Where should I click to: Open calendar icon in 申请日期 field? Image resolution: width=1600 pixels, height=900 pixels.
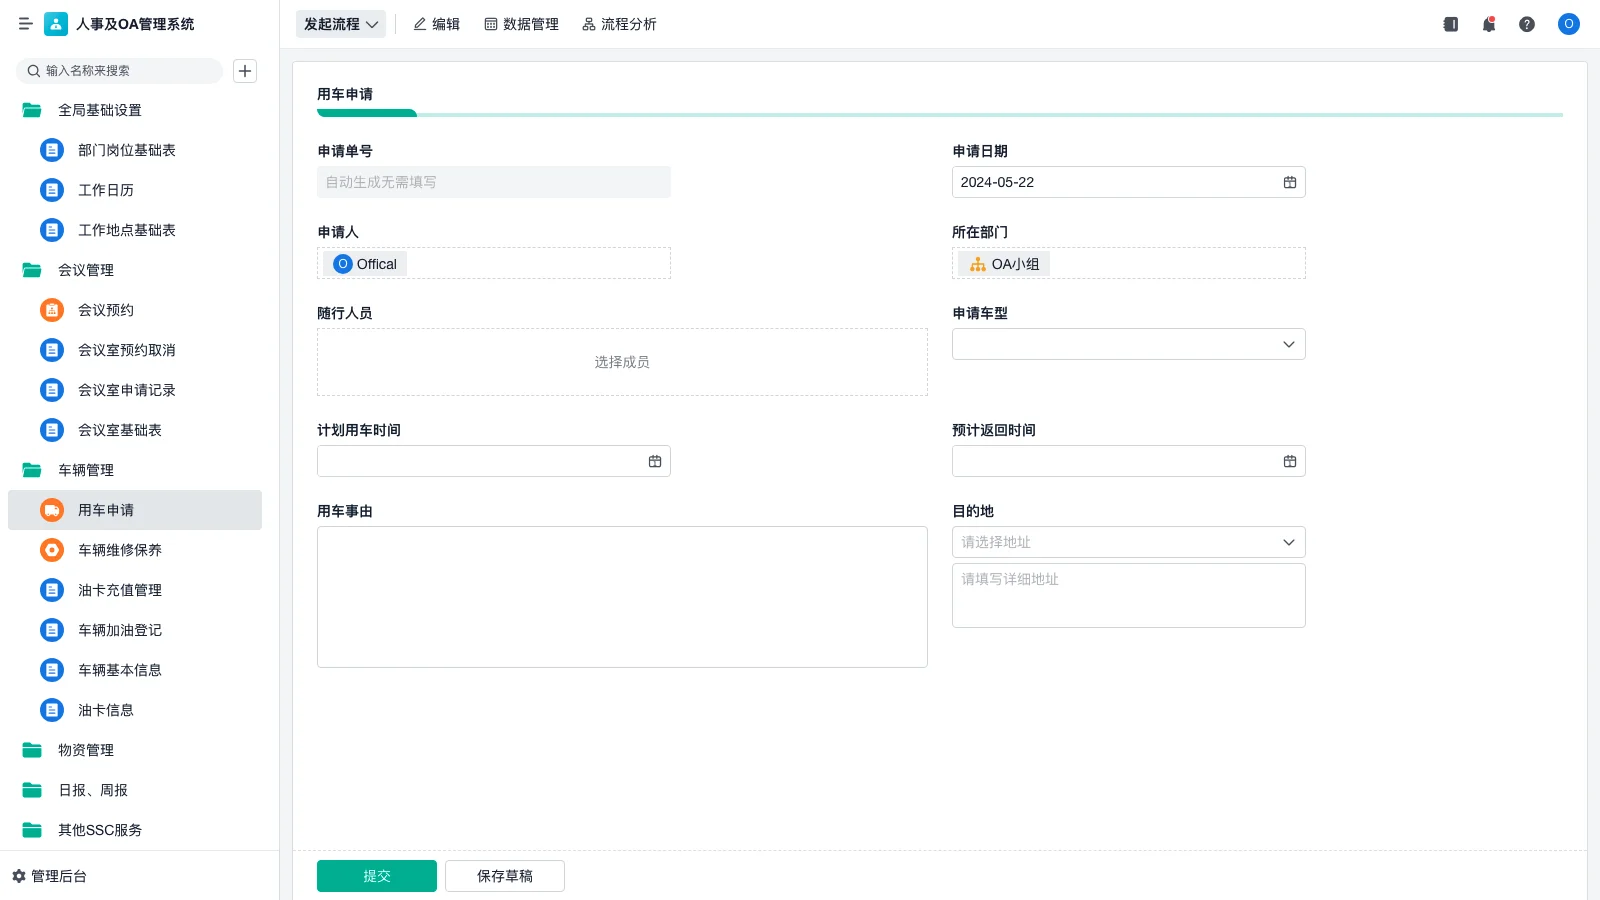pos(1289,182)
